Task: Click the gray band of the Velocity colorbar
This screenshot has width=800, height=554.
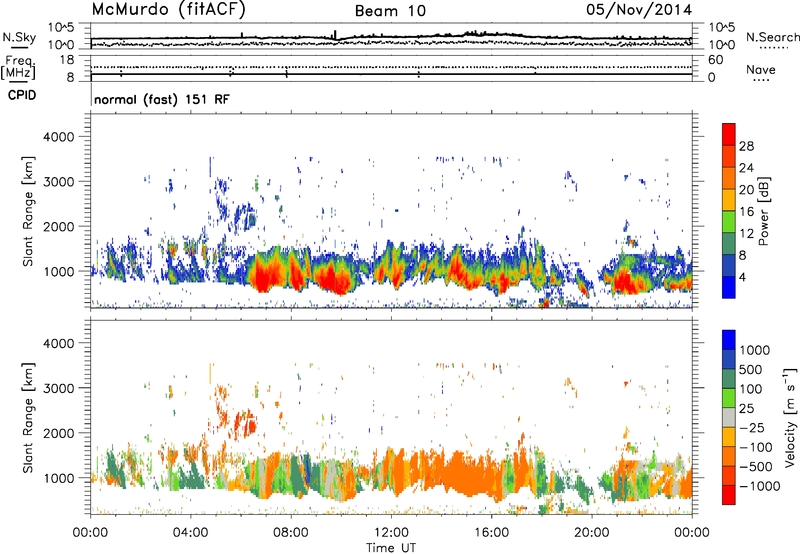Action: (729, 417)
